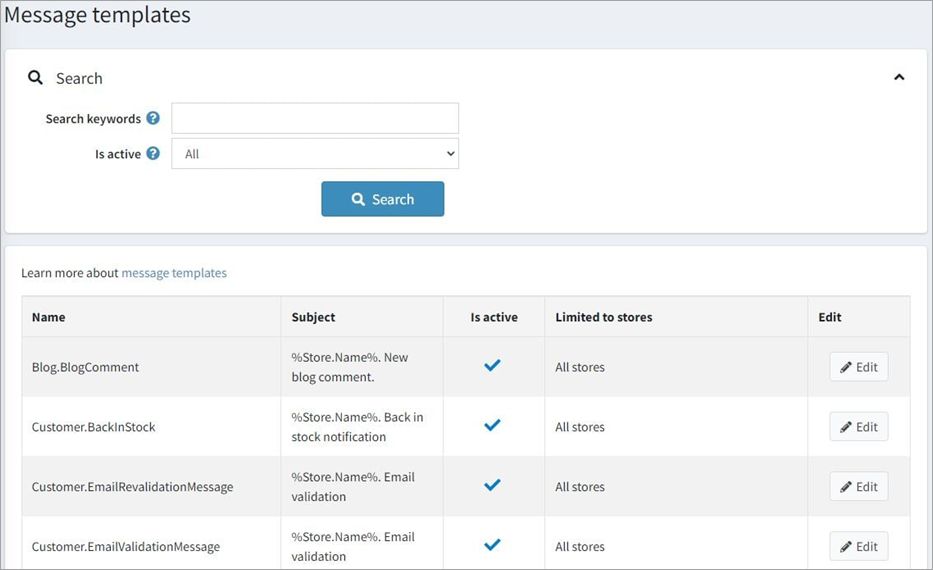This screenshot has width=933, height=570.
Task: Click the Subject column header
Action: click(313, 317)
